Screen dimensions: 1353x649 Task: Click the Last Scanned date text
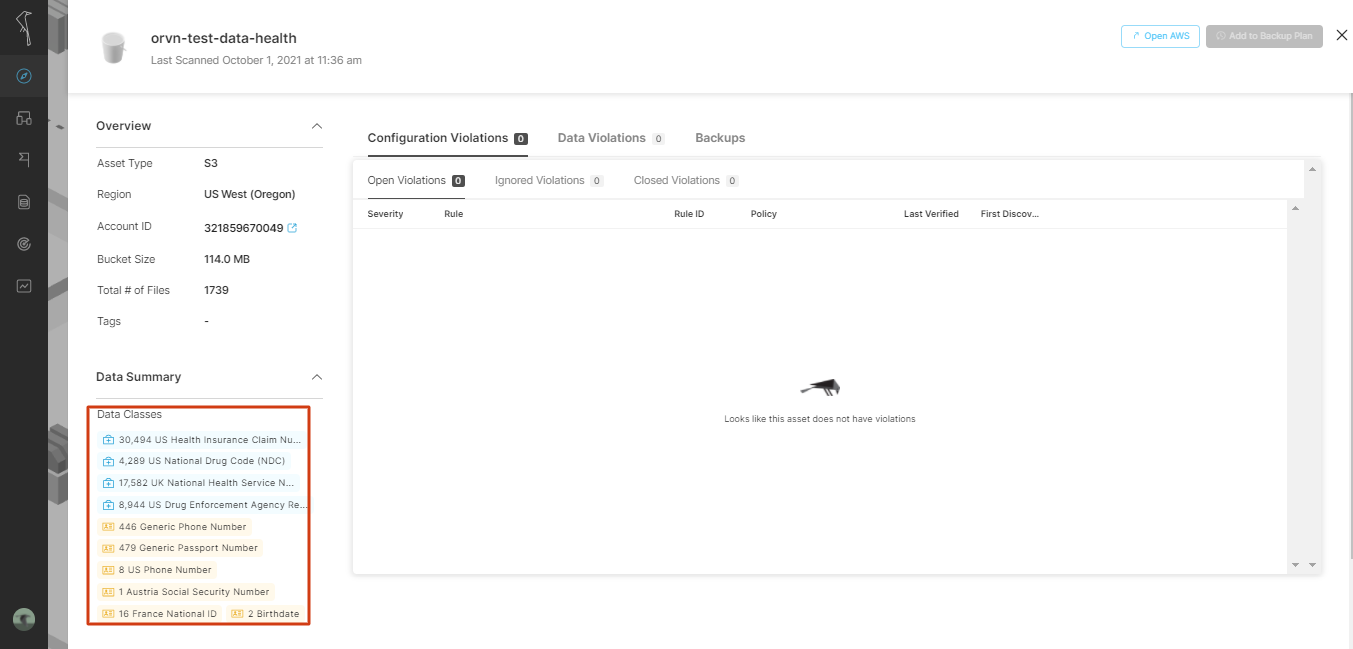pyautogui.click(x=256, y=60)
